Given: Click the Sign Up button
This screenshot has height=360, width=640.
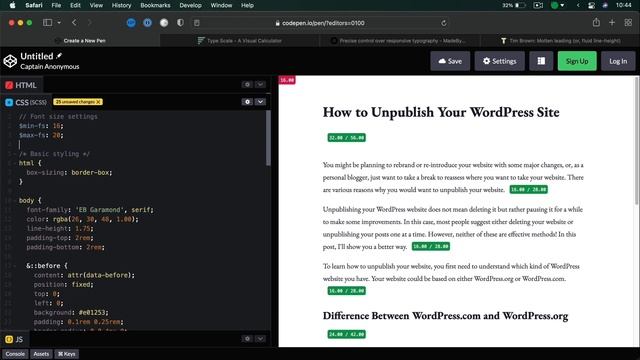Looking at the screenshot, I should click(577, 61).
